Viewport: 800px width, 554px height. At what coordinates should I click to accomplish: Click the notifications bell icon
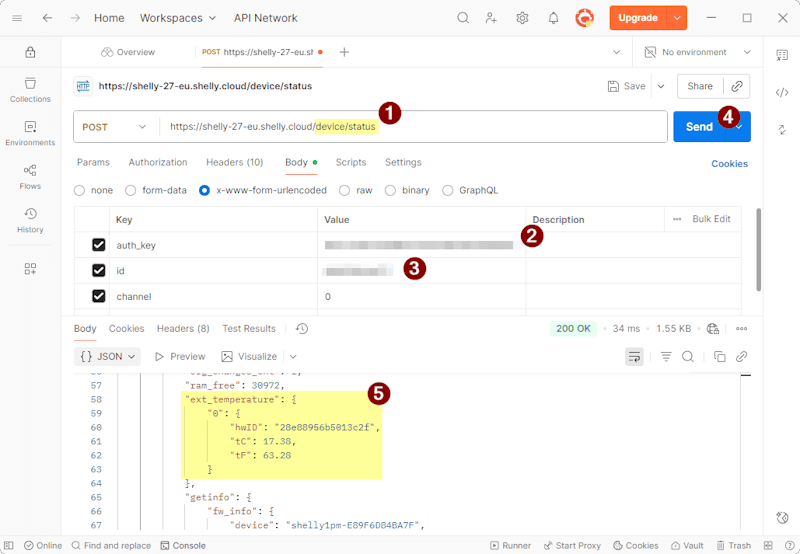(x=553, y=18)
